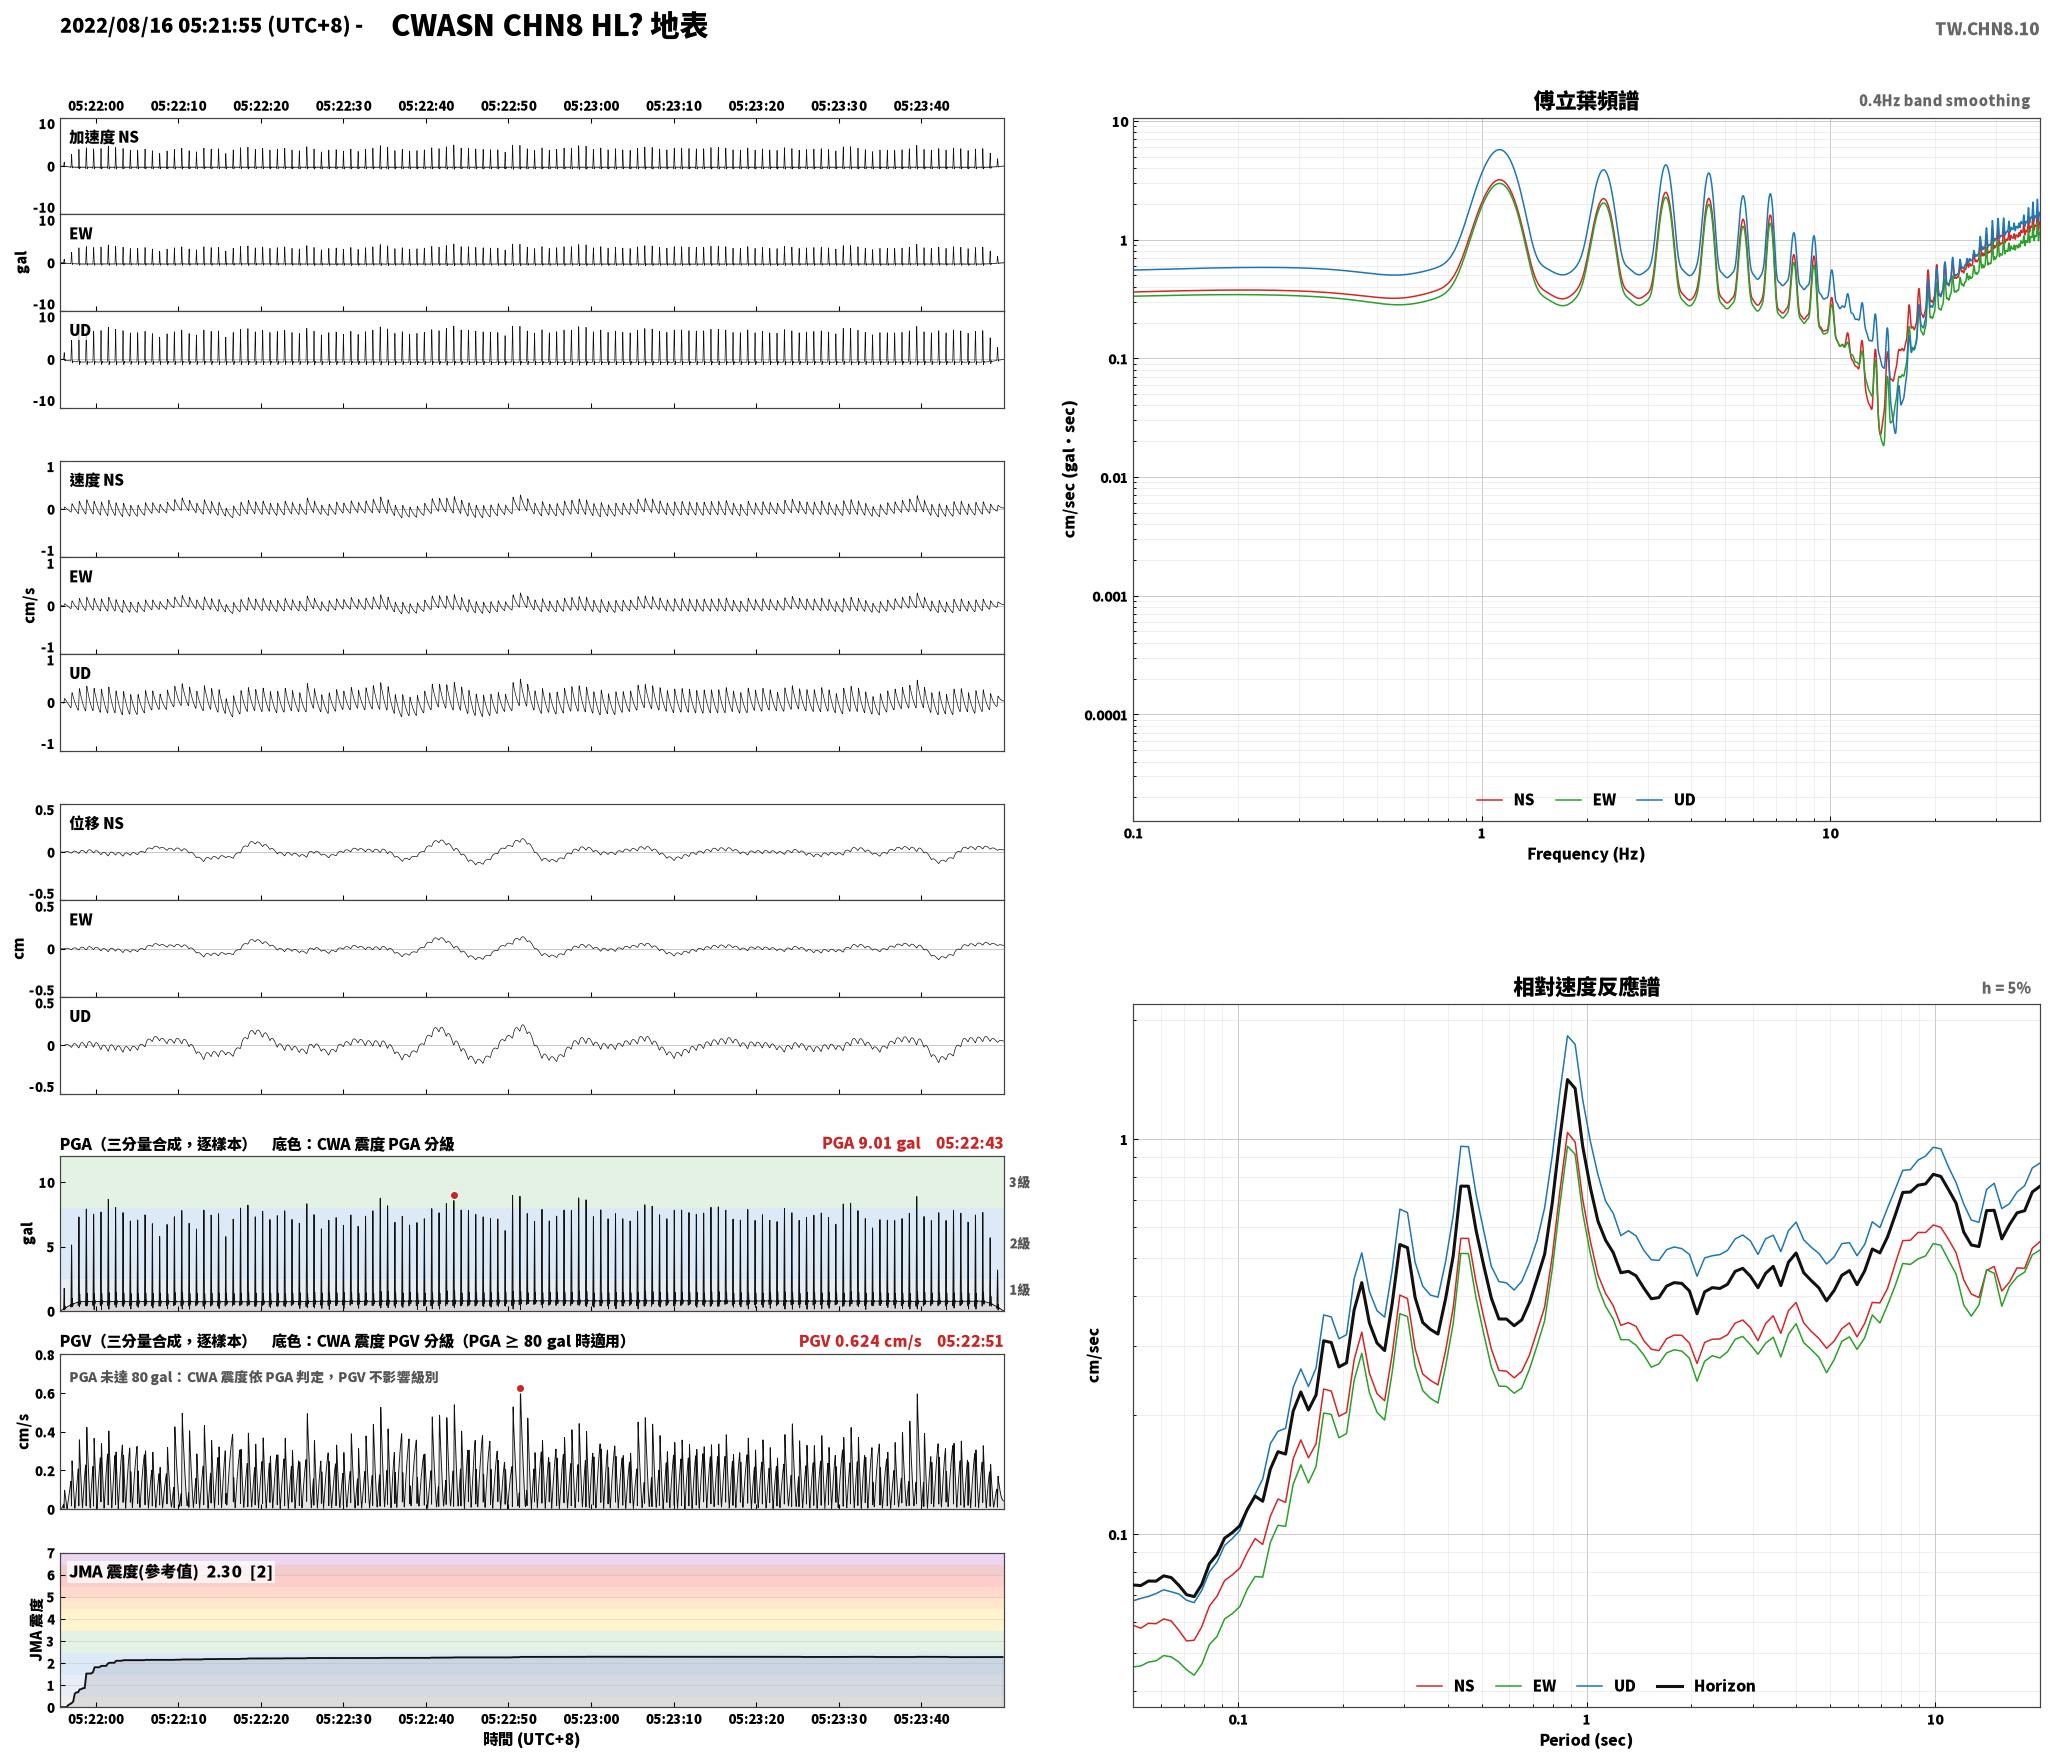Click the TW.CHN8.10 station code label
The image size is (2050, 1760).
click(x=1986, y=29)
